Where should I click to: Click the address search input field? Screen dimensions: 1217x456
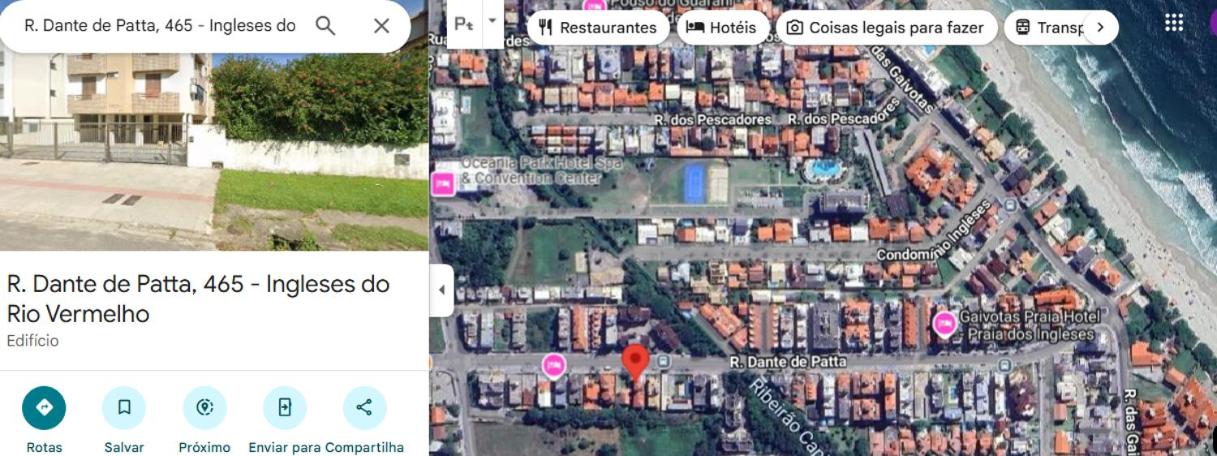click(160, 26)
